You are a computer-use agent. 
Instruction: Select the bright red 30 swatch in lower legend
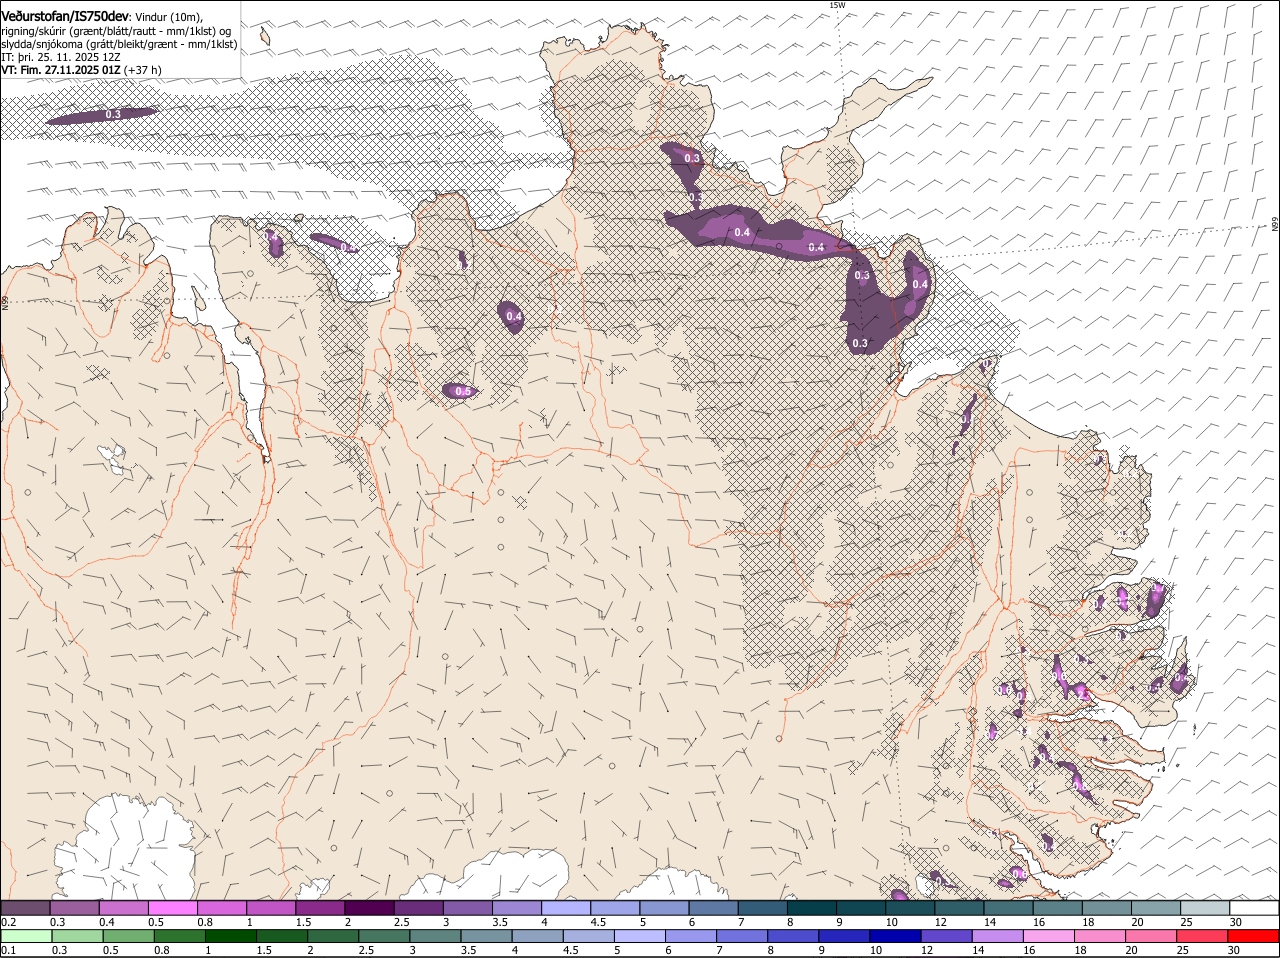point(1254,936)
